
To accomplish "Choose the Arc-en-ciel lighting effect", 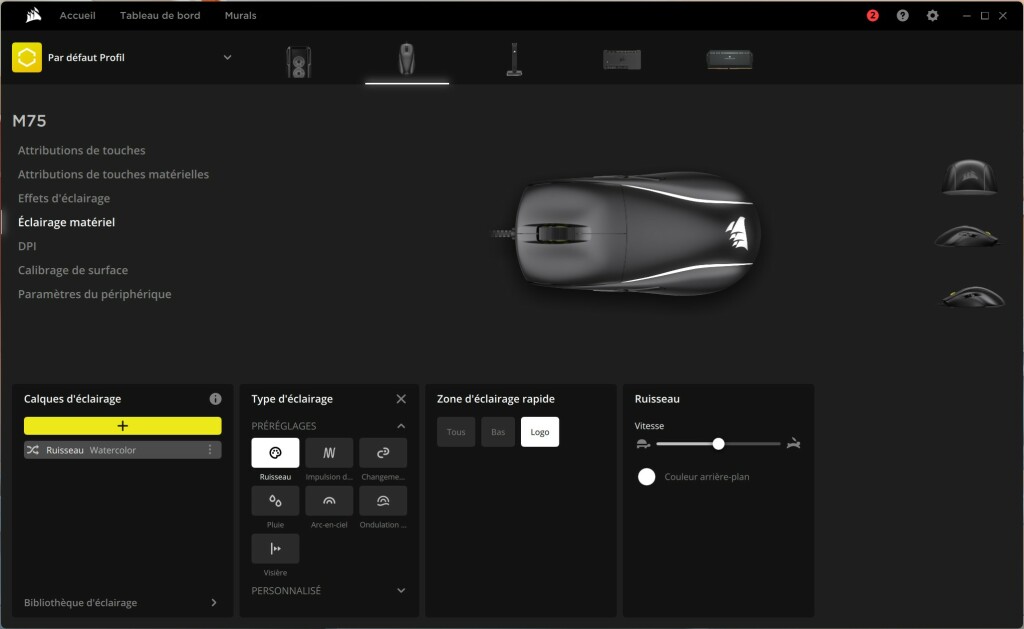I will tap(328, 500).
